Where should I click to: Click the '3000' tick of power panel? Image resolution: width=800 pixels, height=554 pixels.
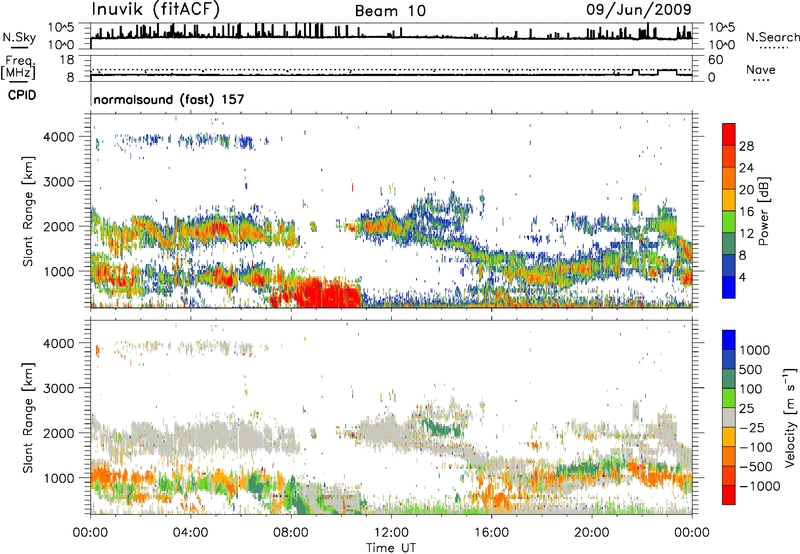coord(58,182)
